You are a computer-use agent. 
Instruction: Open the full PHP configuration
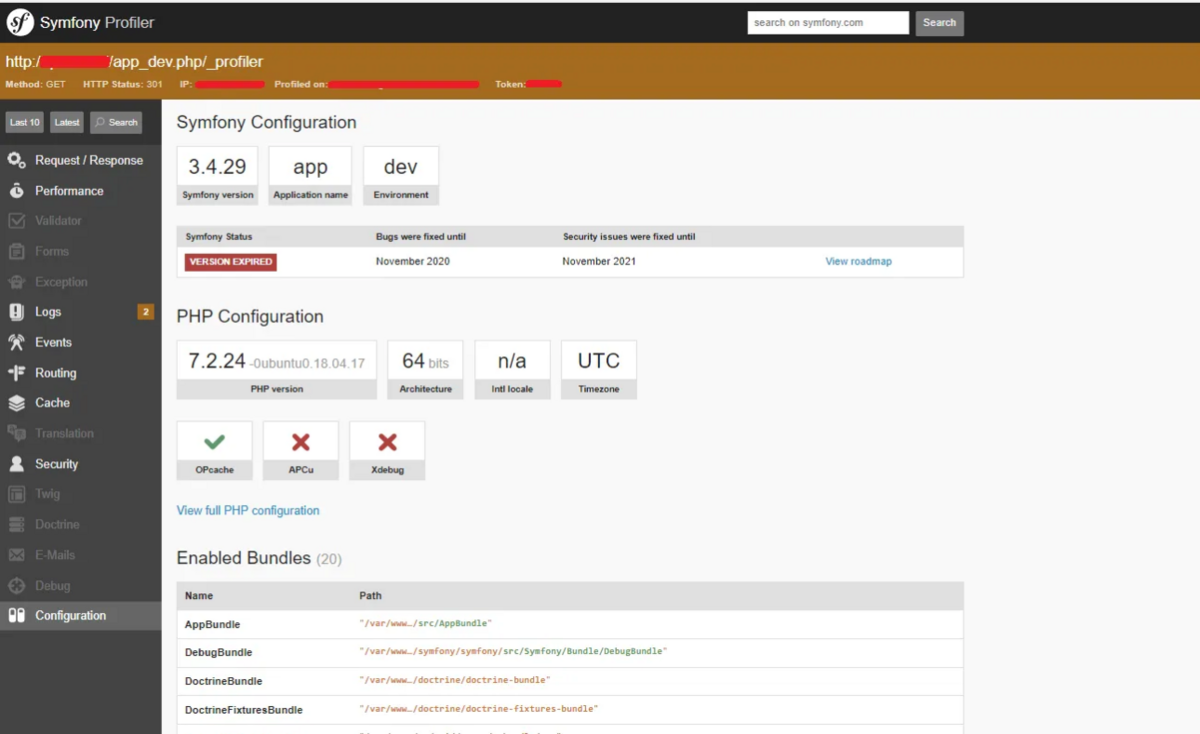[x=248, y=509]
